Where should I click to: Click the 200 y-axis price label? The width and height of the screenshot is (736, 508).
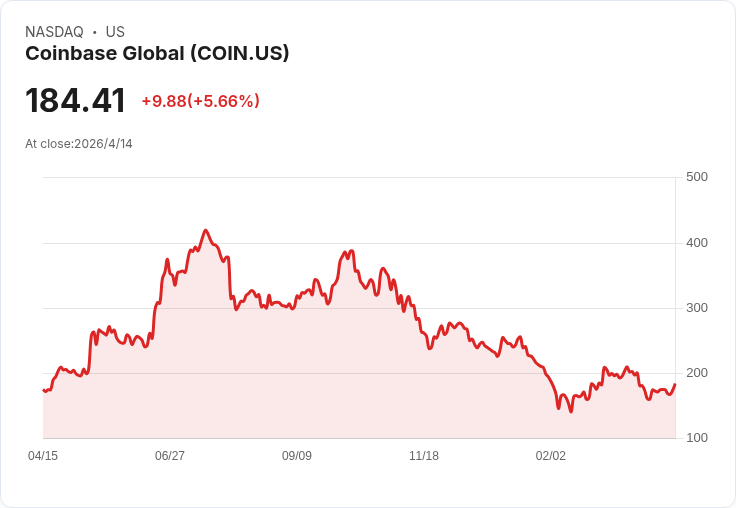point(696,373)
